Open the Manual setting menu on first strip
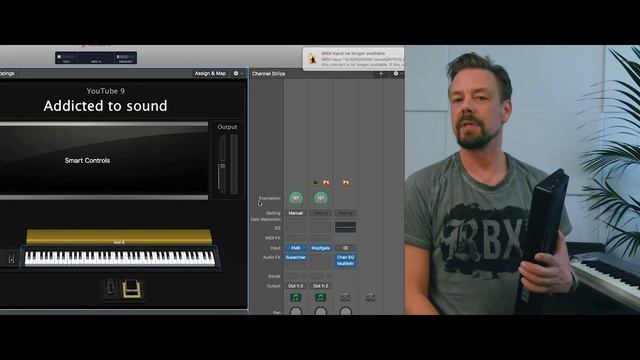 pos(296,213)
